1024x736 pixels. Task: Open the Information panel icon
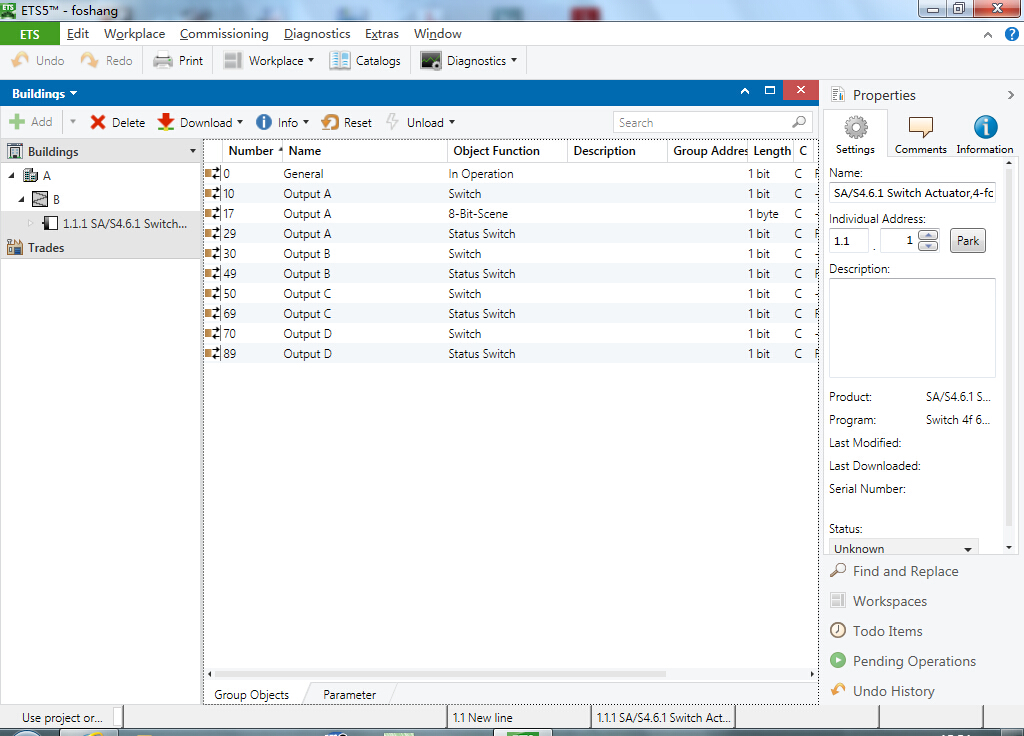tap(985, 128)
